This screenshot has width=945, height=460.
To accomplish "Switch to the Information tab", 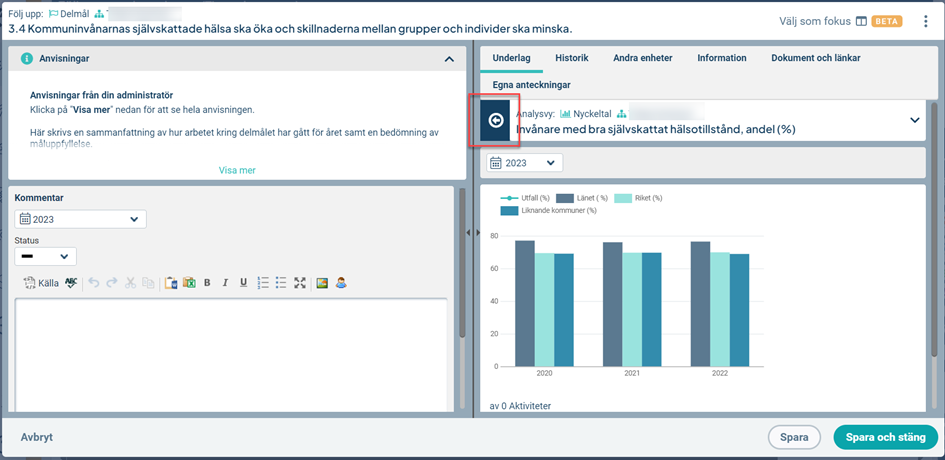I will (x=722, y=58).
